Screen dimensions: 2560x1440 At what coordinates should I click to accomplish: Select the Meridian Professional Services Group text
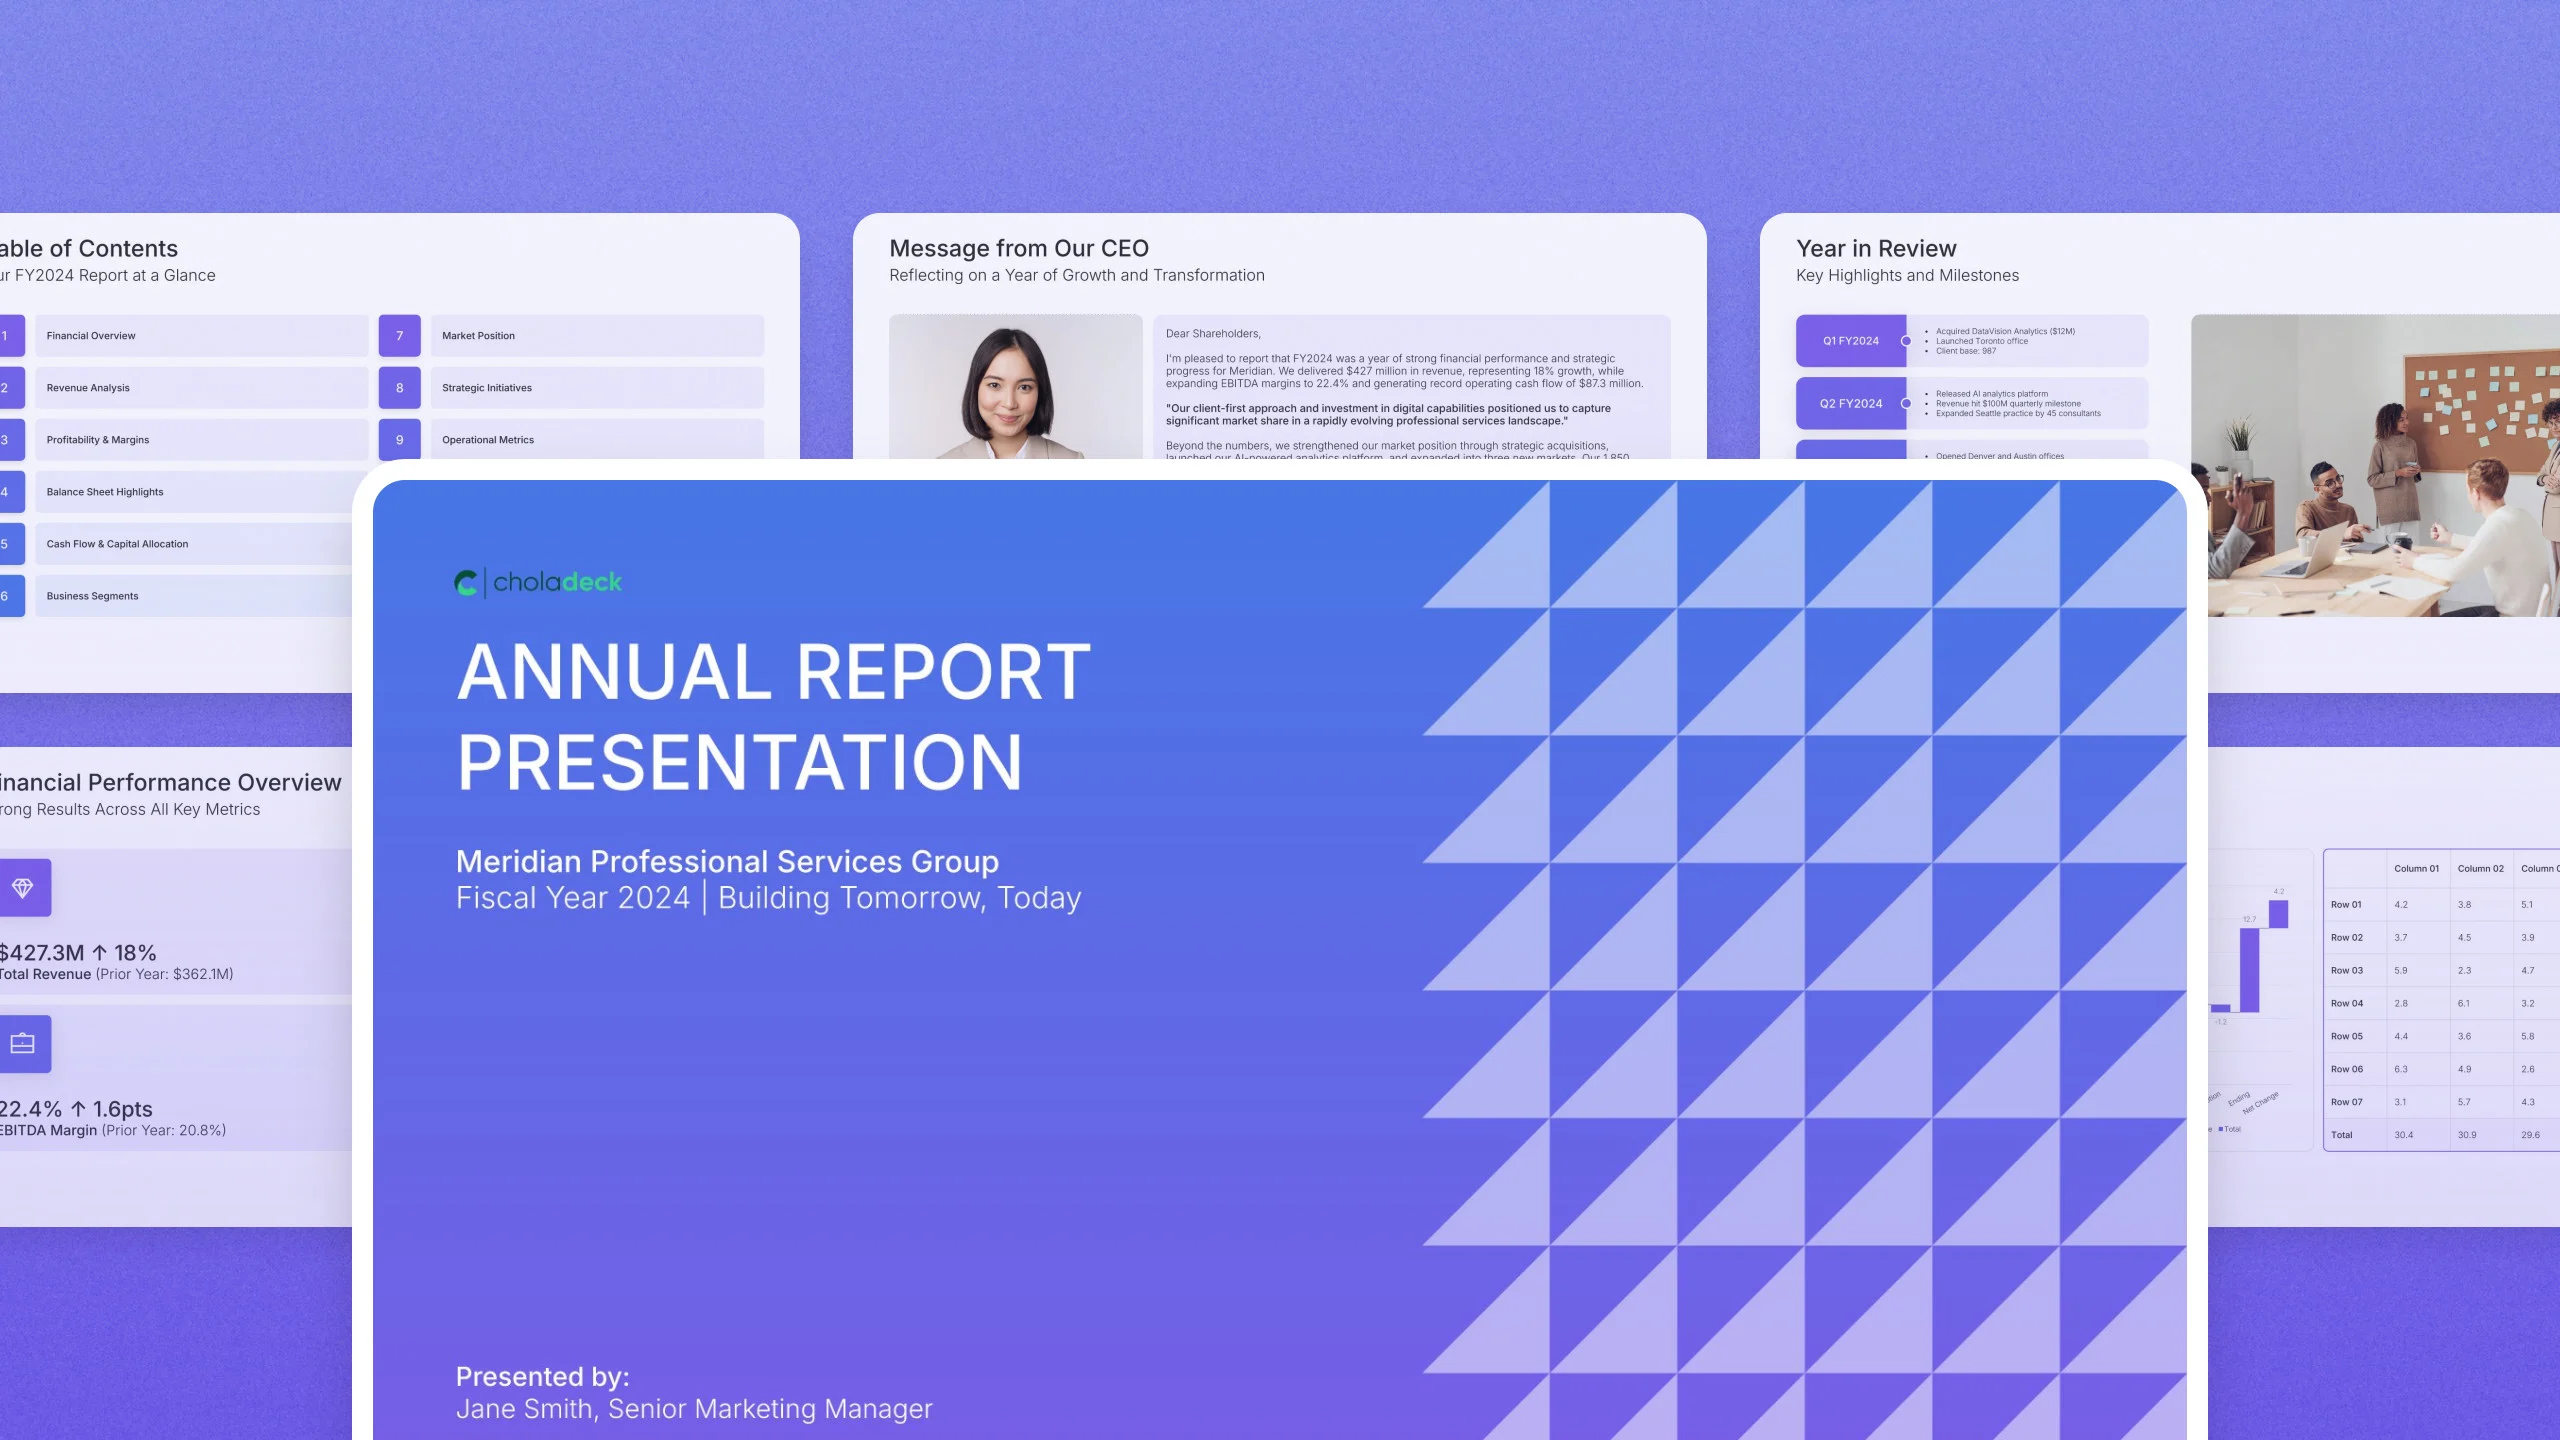(727, 861)
